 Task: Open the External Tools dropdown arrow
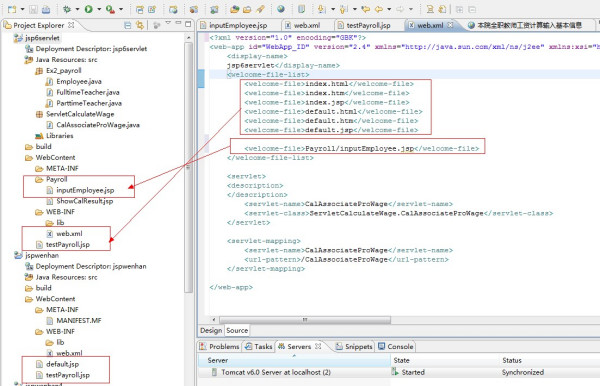pos(121,9)
